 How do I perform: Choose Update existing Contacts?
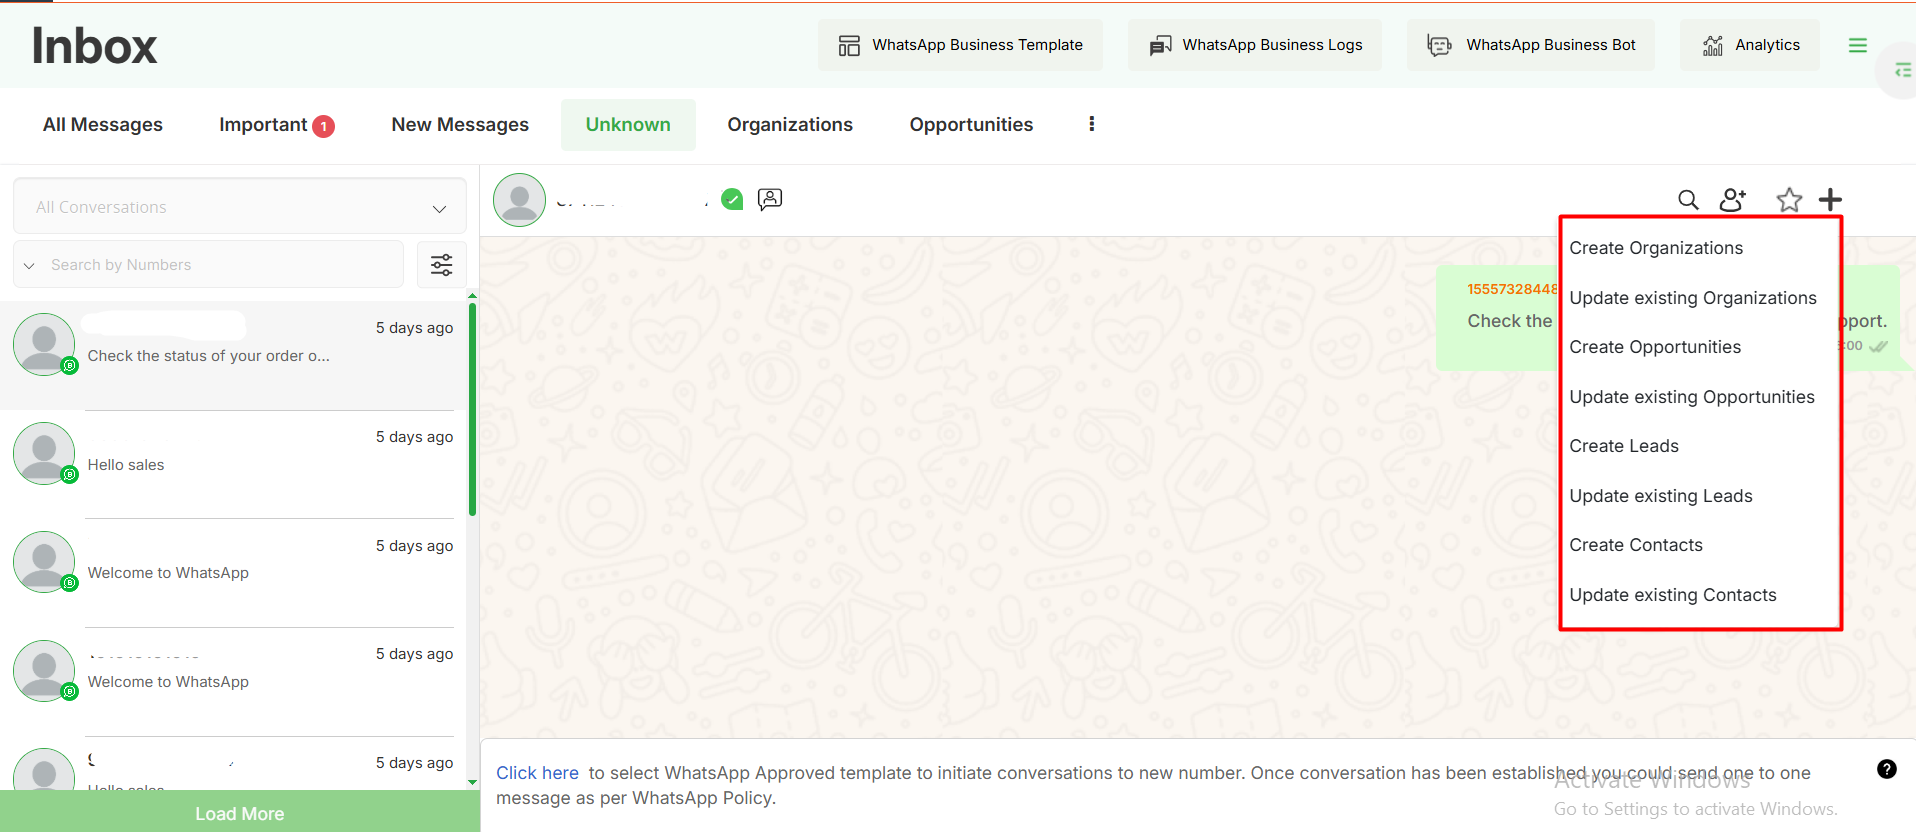coord(1673,595)
